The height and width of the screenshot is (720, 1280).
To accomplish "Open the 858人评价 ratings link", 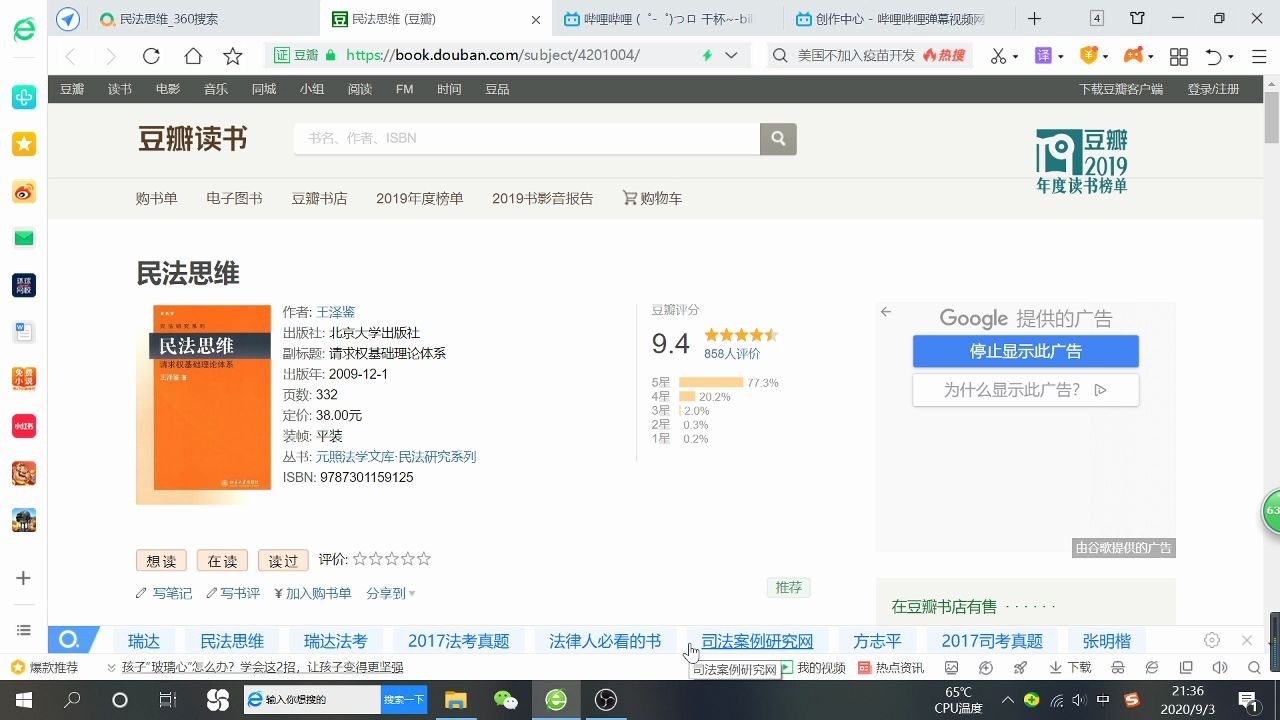I will pyautogui.click(x=732, y=353).
